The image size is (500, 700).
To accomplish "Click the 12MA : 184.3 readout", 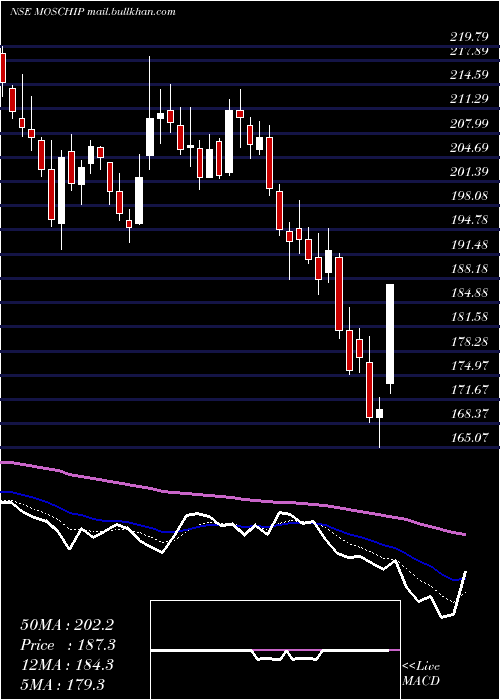I will (x=67, y=664).
